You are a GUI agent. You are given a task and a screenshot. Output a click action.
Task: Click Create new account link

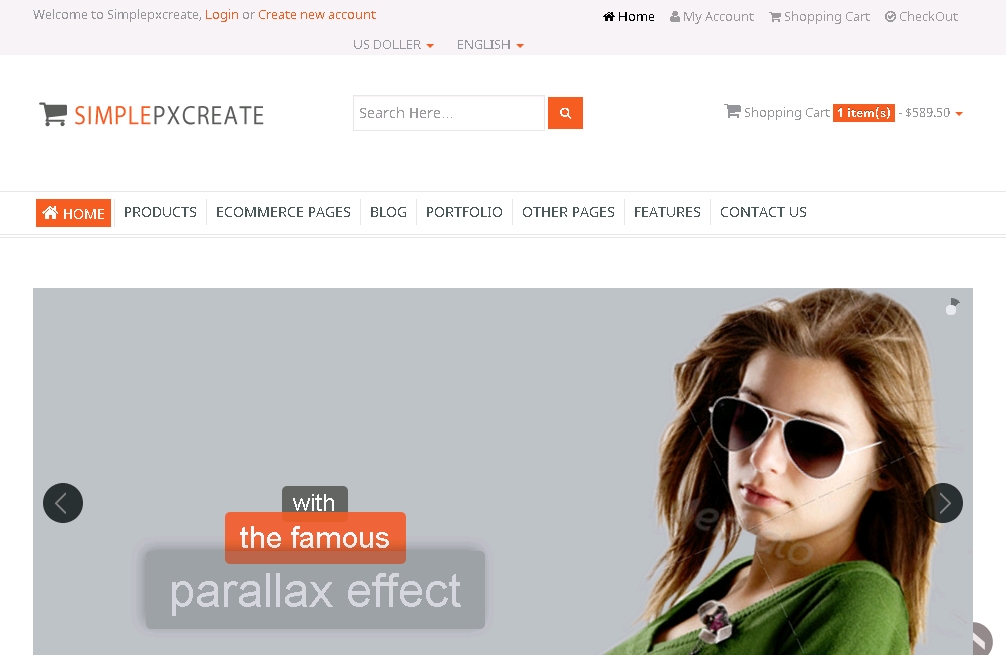(x=317, y=15)
